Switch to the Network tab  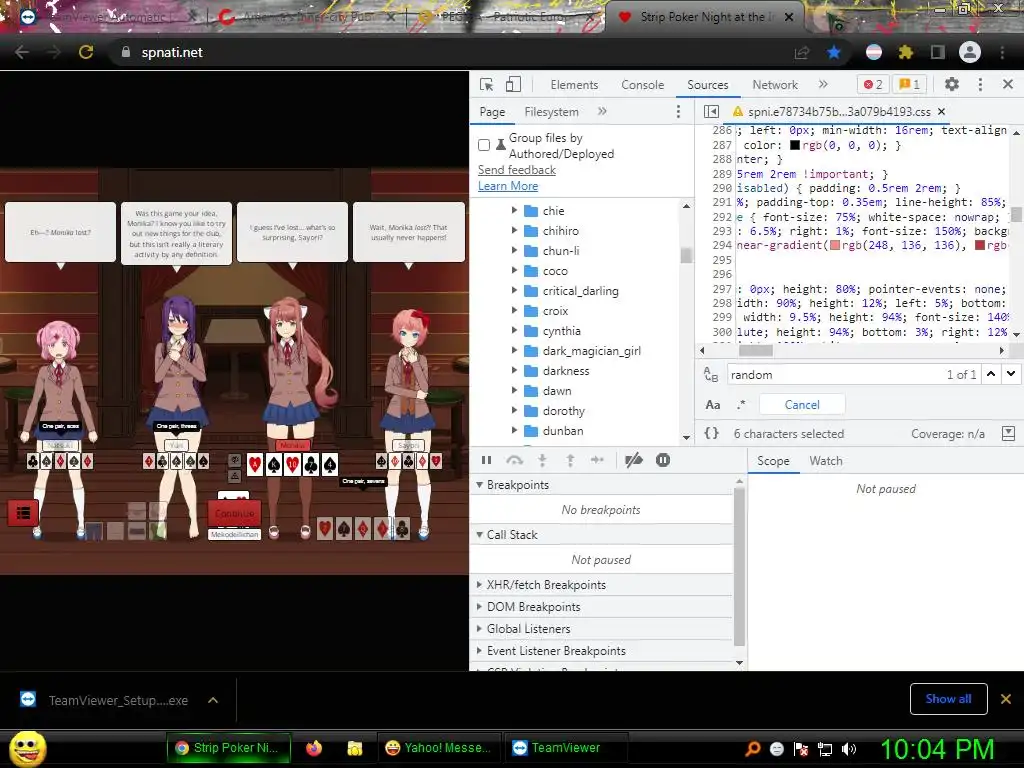pyautogui.click(x=775, y=85)
